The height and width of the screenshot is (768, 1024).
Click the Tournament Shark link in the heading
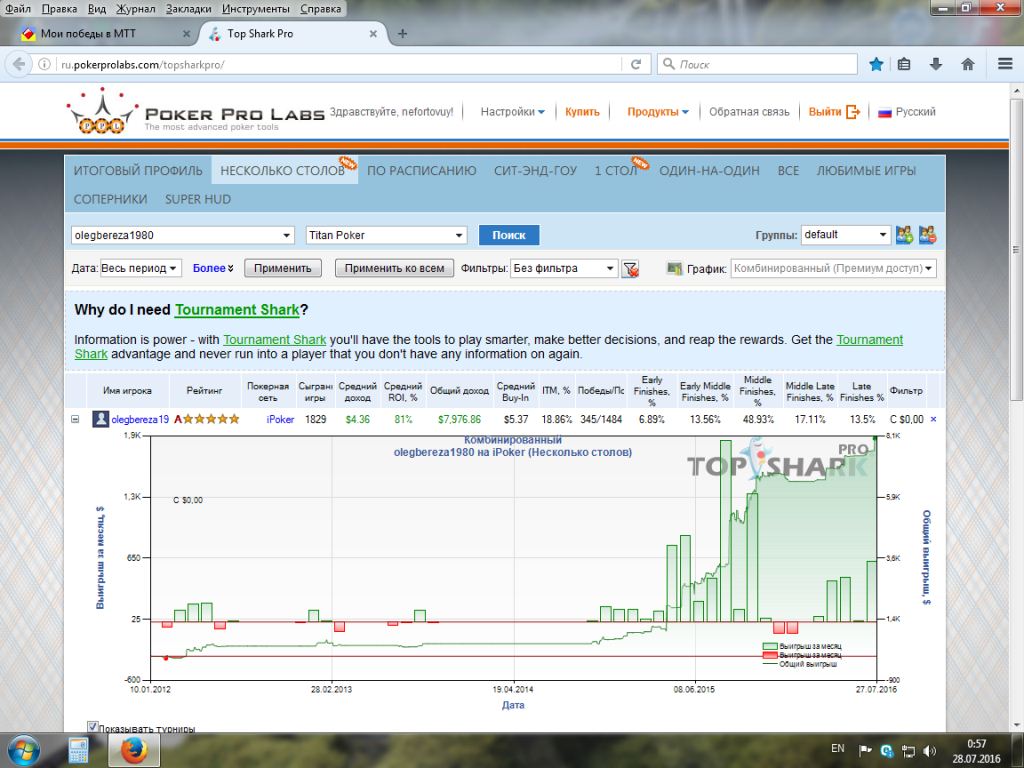pos(237,310)
